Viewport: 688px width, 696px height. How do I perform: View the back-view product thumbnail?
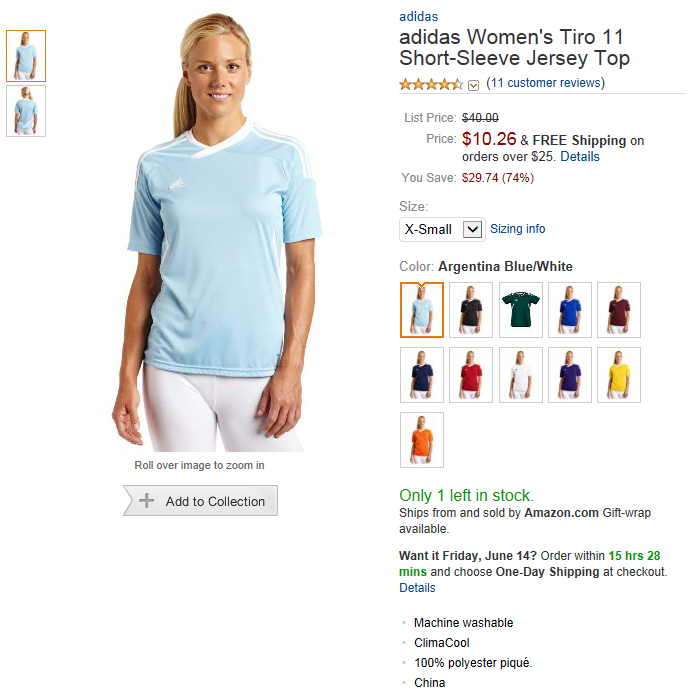click(x=26, y=111)
